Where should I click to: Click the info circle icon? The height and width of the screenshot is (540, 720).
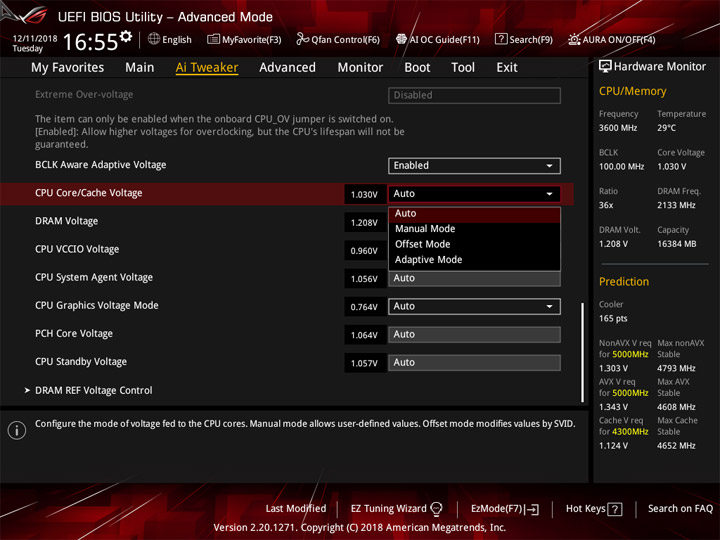click(x=17, y=430)
